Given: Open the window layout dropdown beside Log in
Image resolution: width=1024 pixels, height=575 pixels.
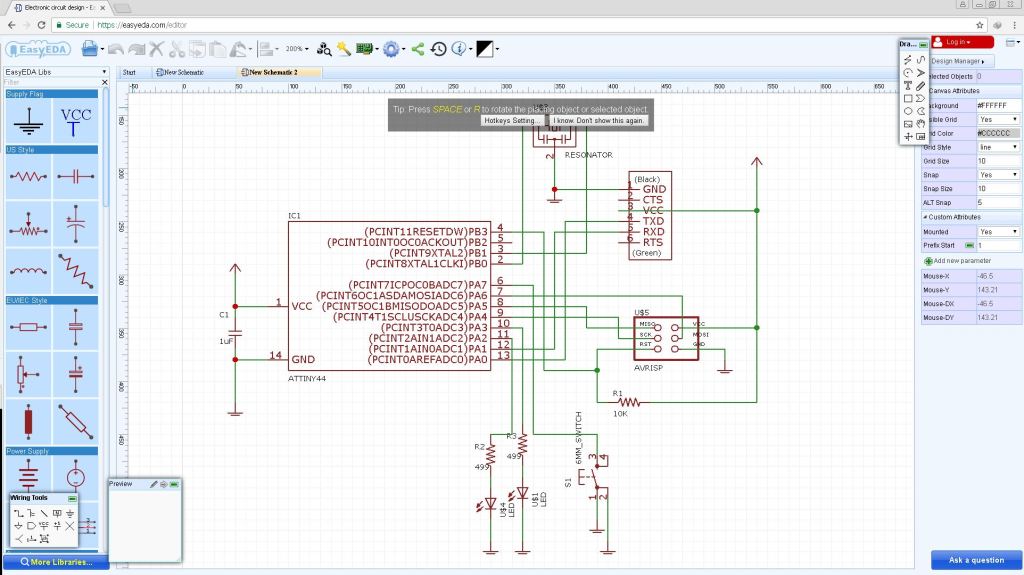Looking at the screenshot, I should click(x=1012, y=42).
